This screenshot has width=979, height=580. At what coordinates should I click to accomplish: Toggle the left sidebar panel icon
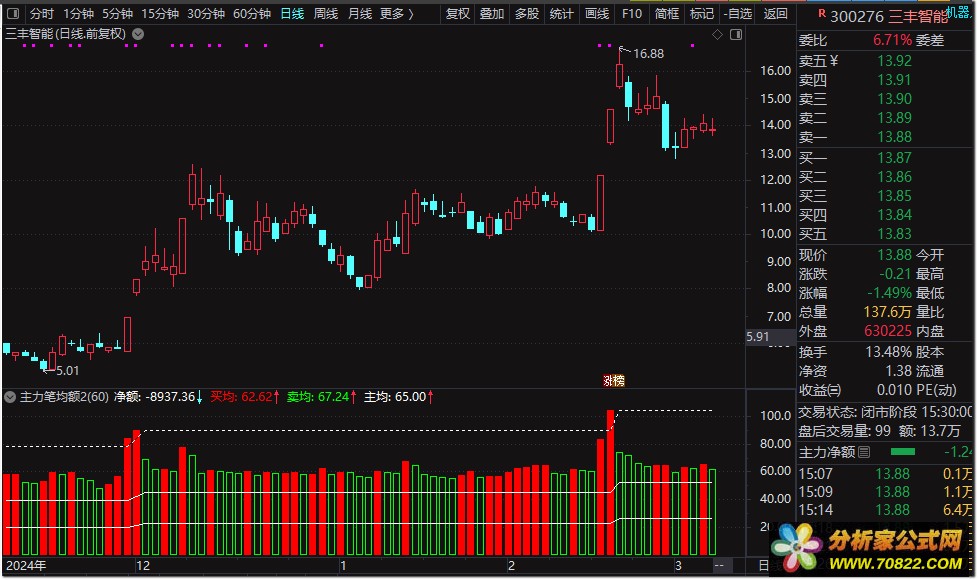[x=12, y=13]
